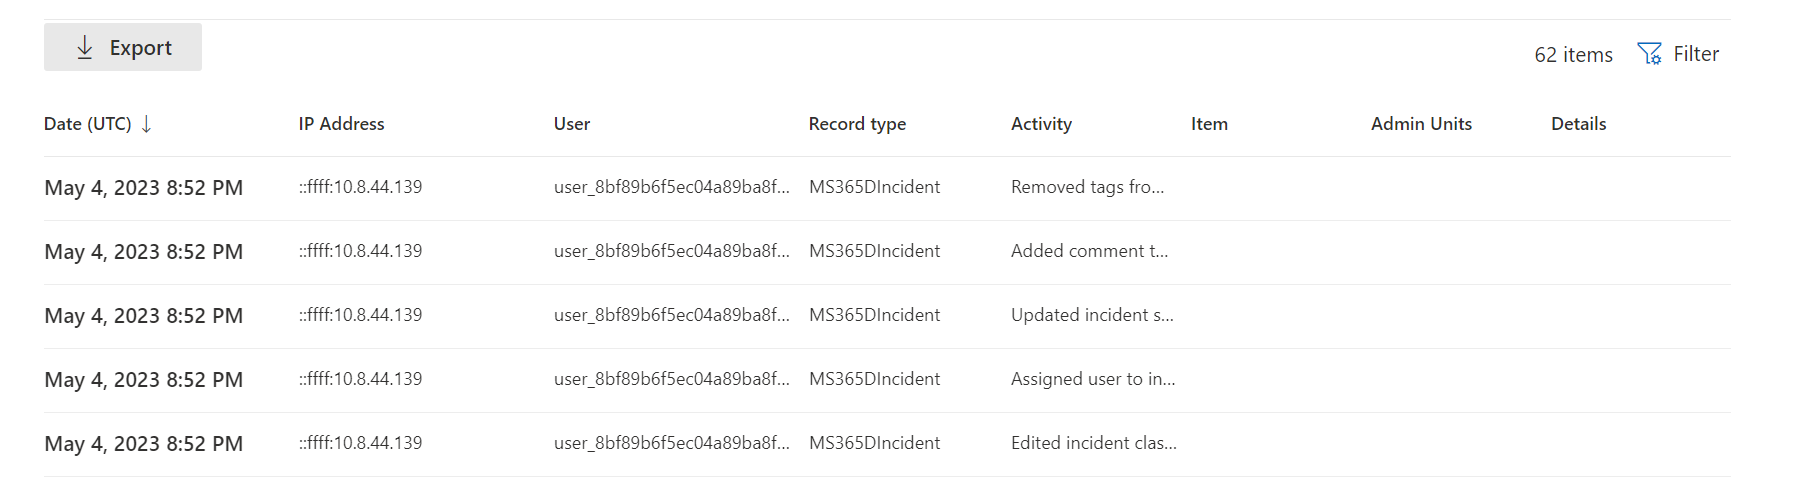Viewport: 1798px width, 480px height.
Task: Click the Record type column header
Action: pyautogui.click(x=857, y=124)
